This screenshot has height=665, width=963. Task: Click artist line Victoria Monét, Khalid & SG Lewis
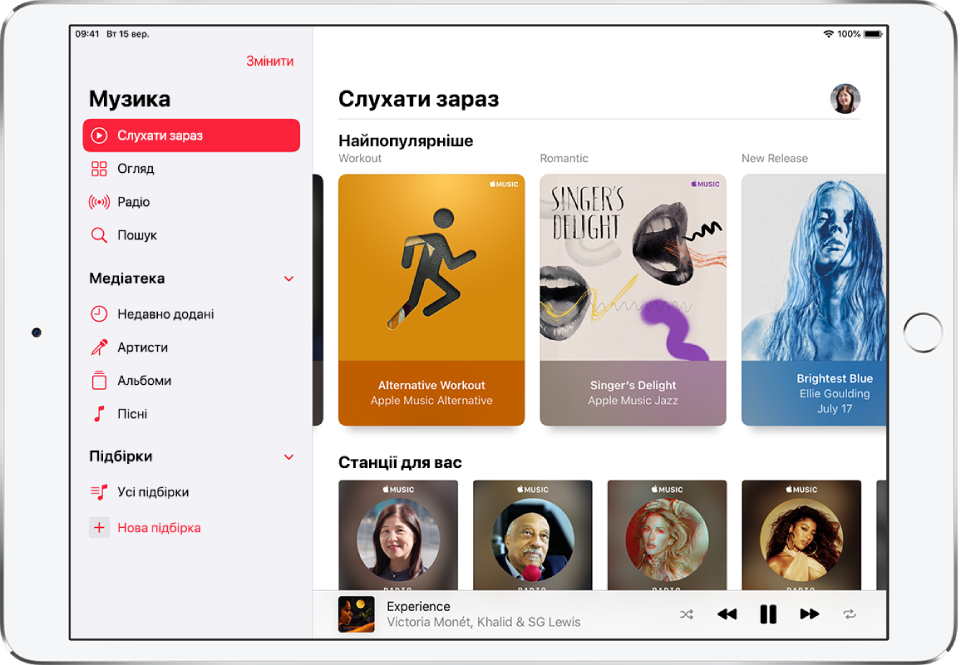[x=483, y=622]
